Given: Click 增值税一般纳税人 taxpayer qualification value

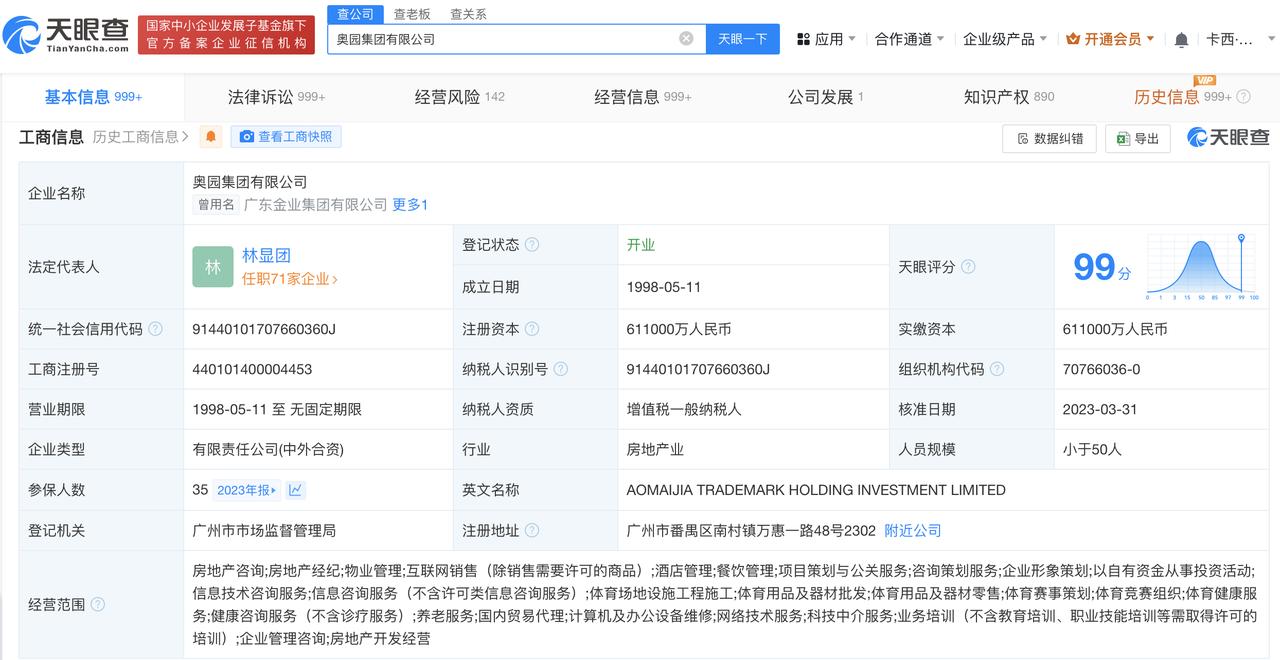Looking at the screenshot, I should [x=684, y=409].
